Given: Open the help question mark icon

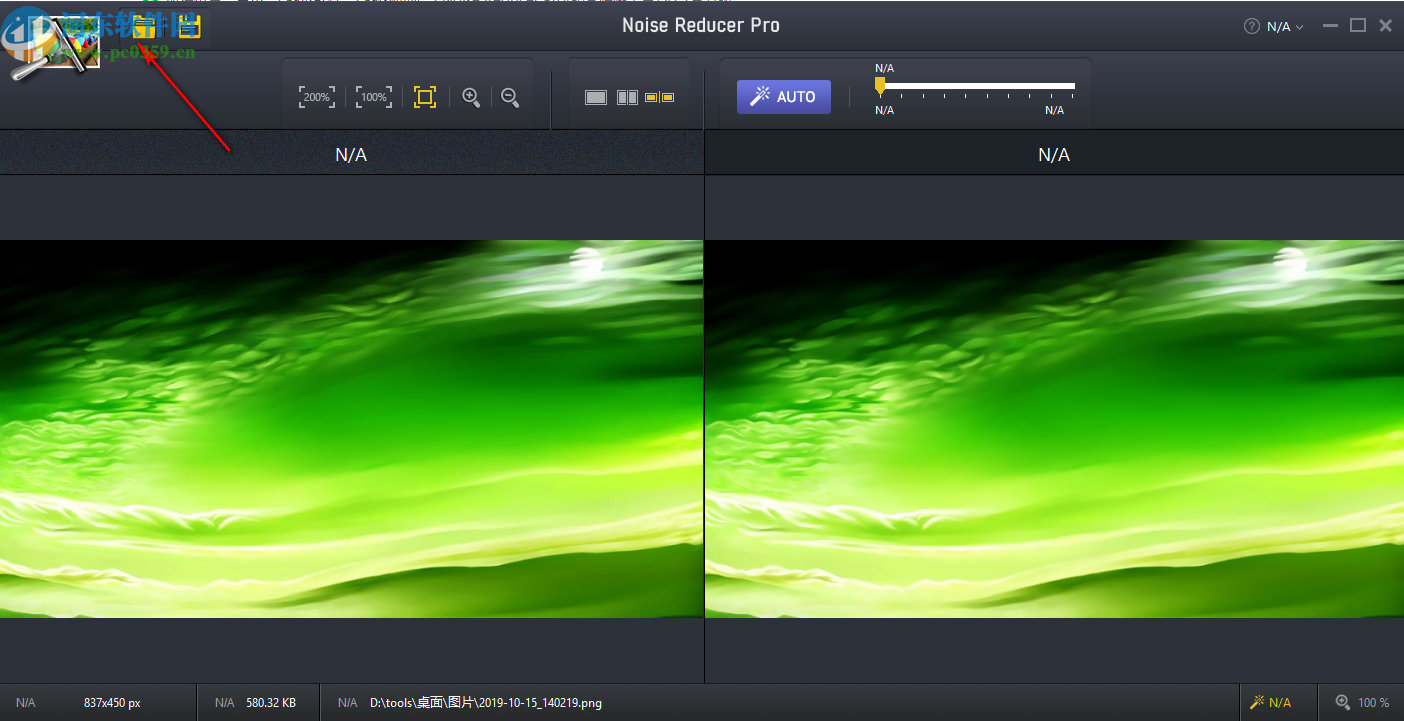Looking at the screenshot, I should (x=1251, y=27).
